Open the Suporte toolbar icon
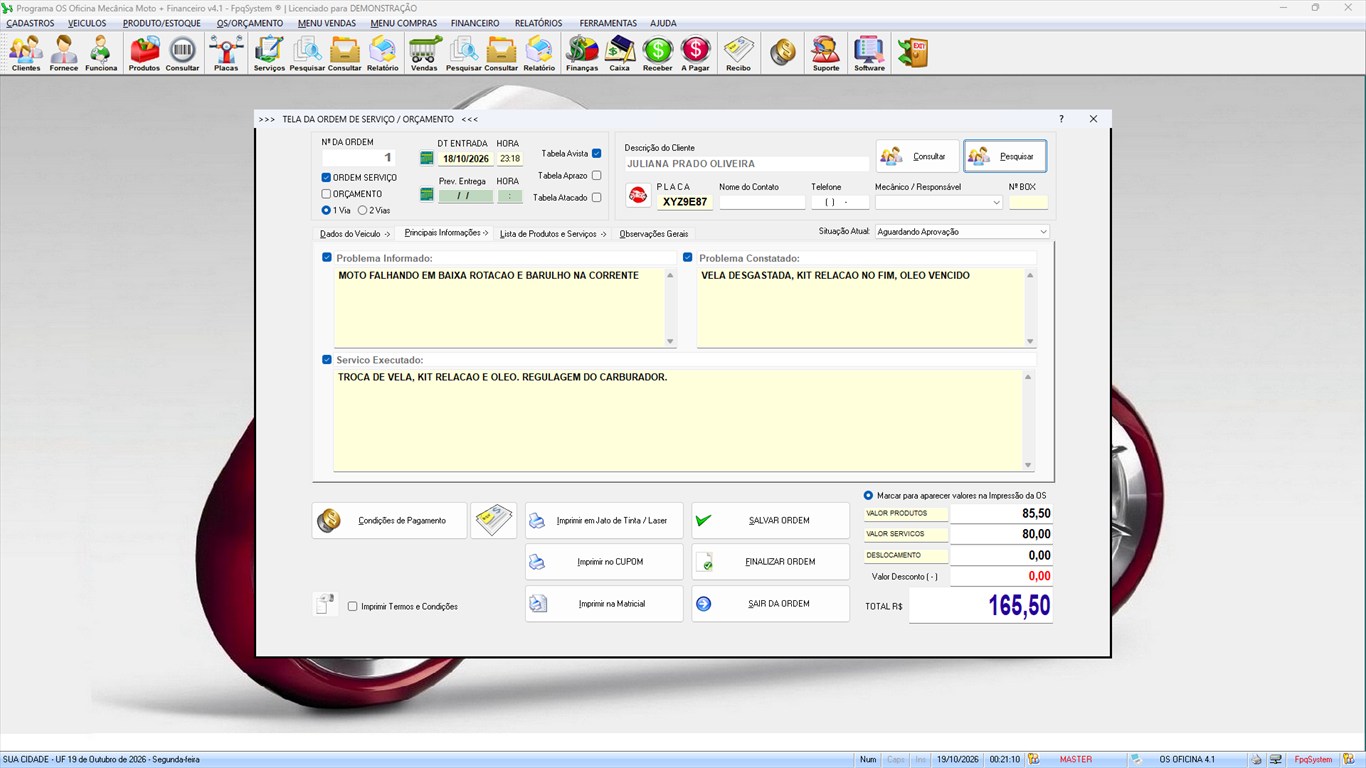 826,53
